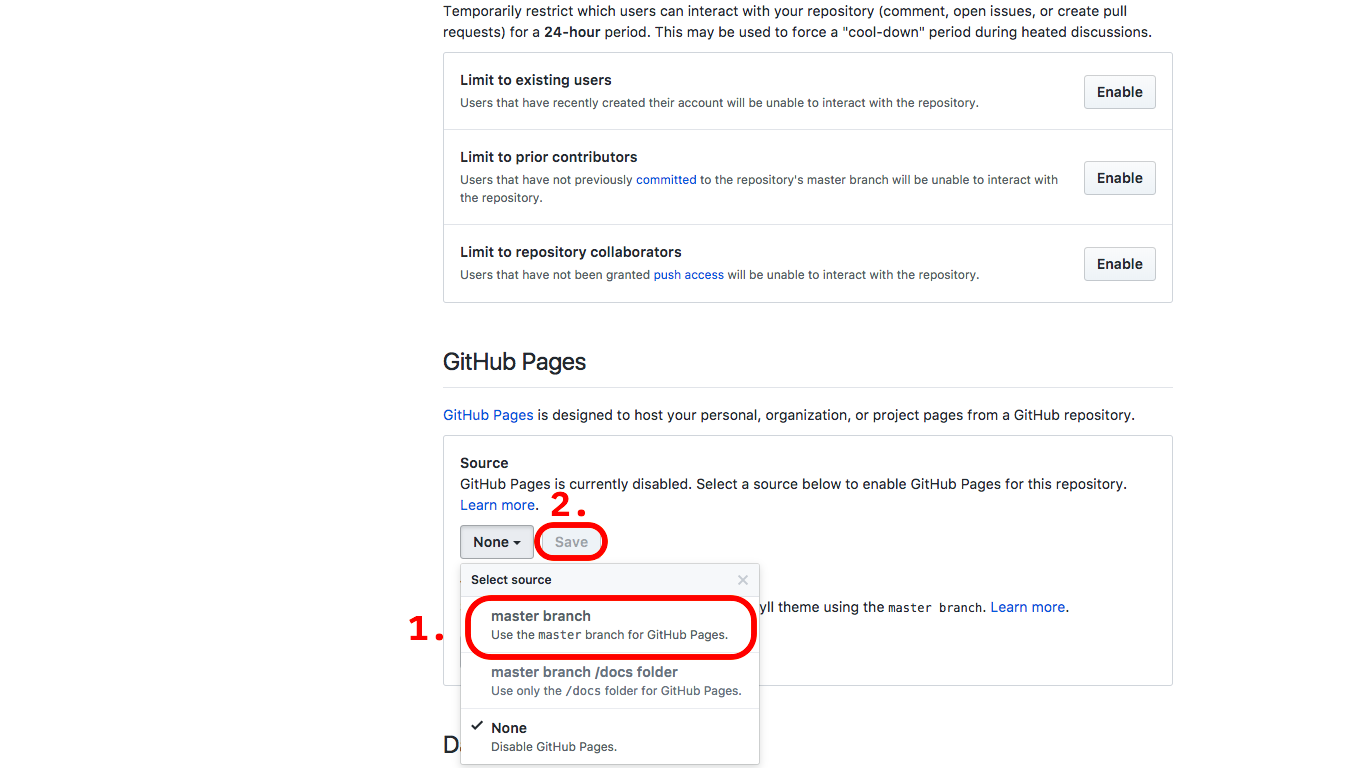This screenshot has width=1366, height=768.
Task: Enable limit to existing users
Action: [x=1119, y=91]
